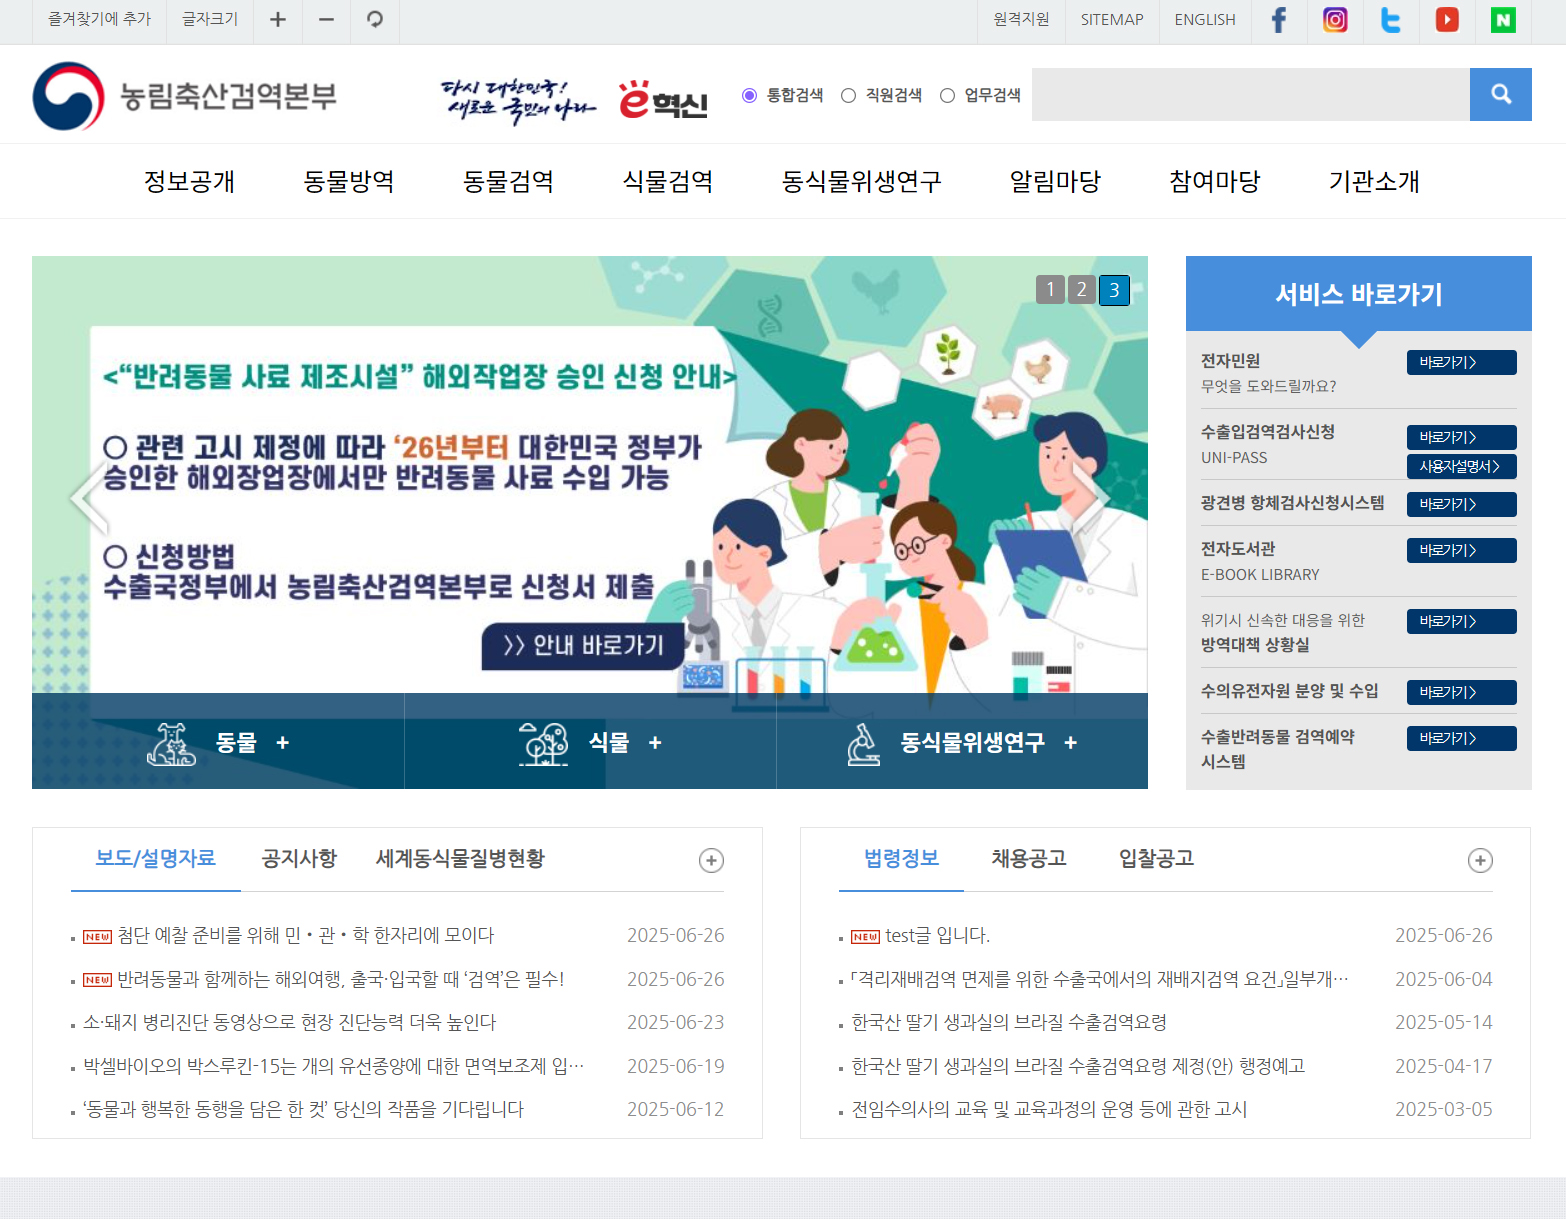Open the YouTube channel icon
The width and height of the screenshot is (1566, 1219).
pos(1446,19)
